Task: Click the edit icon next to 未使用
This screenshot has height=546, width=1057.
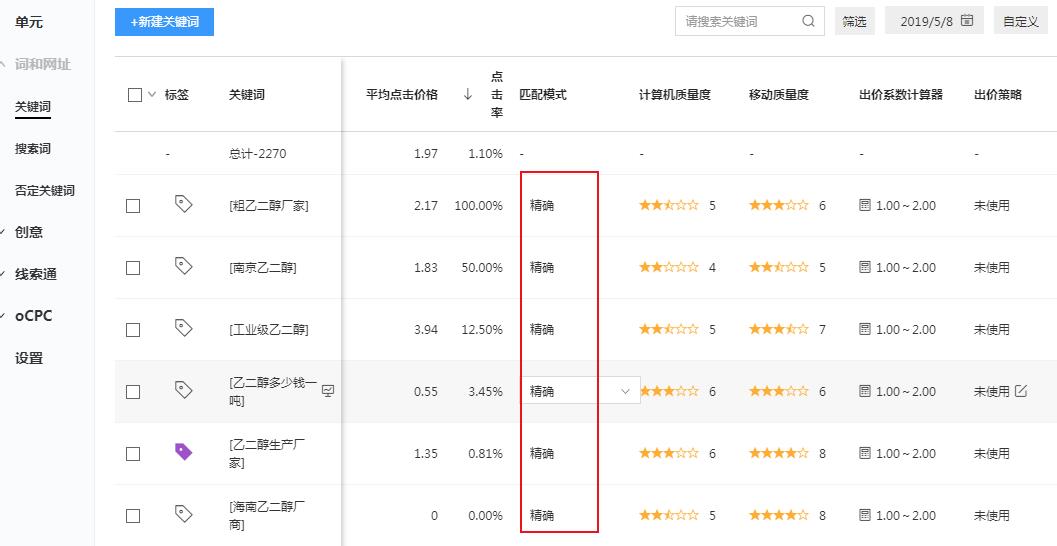Action: pyautogui.click(x=1021, y=391)
